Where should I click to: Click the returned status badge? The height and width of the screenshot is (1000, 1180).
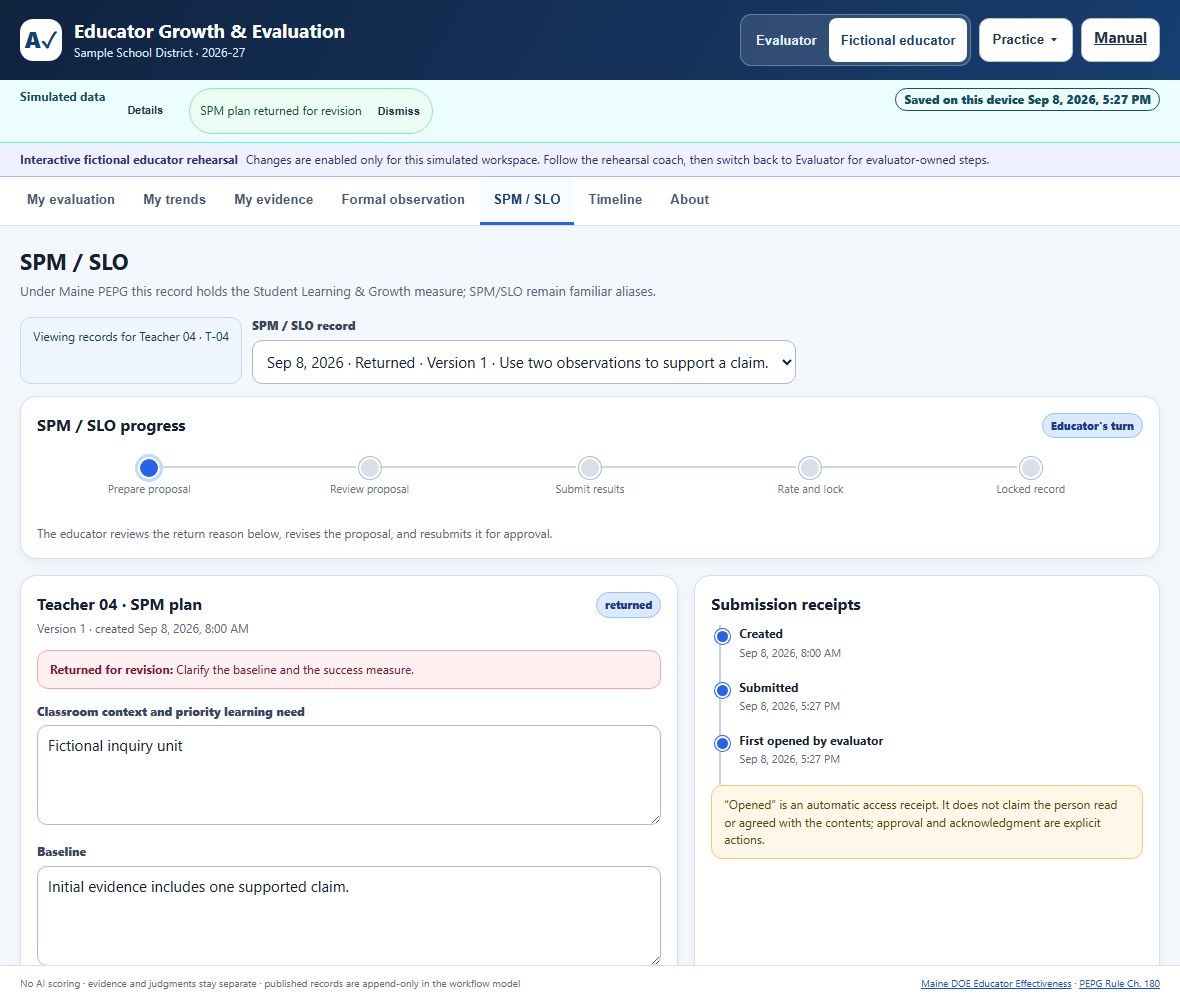[x=628, y=605]
